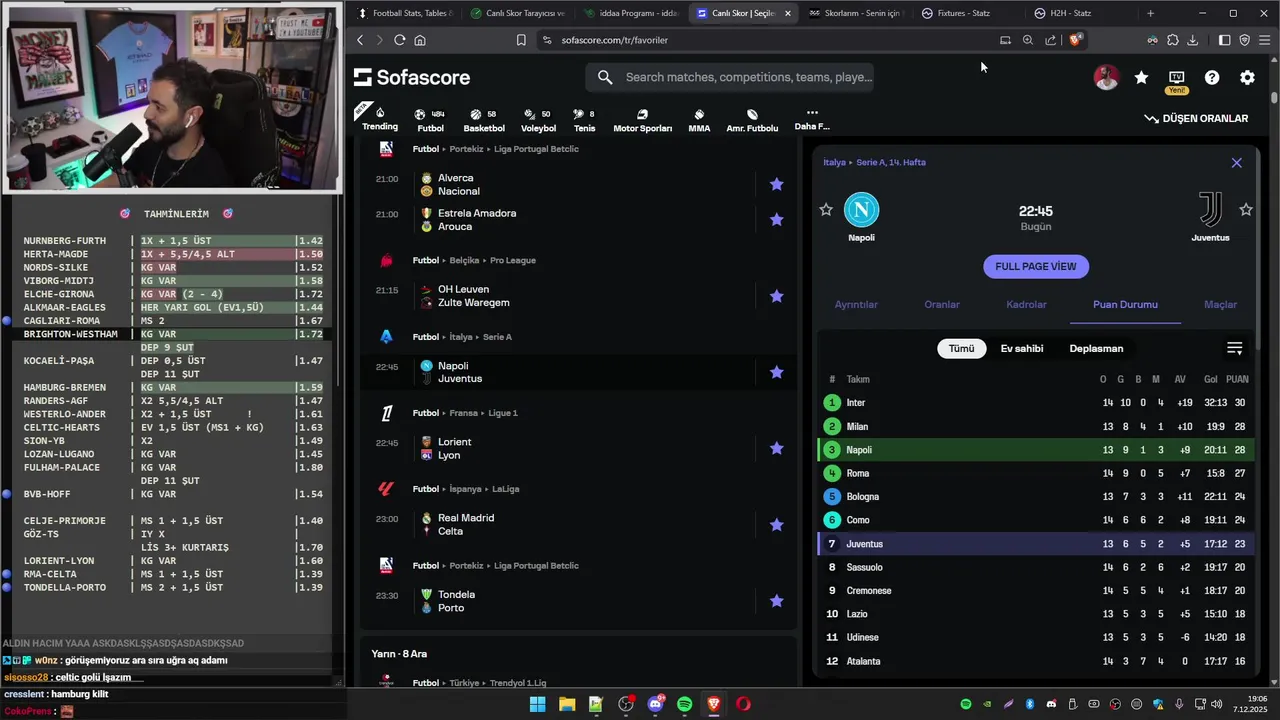Open the Trending sports category

pyautogui.click(x=379, y=119)
